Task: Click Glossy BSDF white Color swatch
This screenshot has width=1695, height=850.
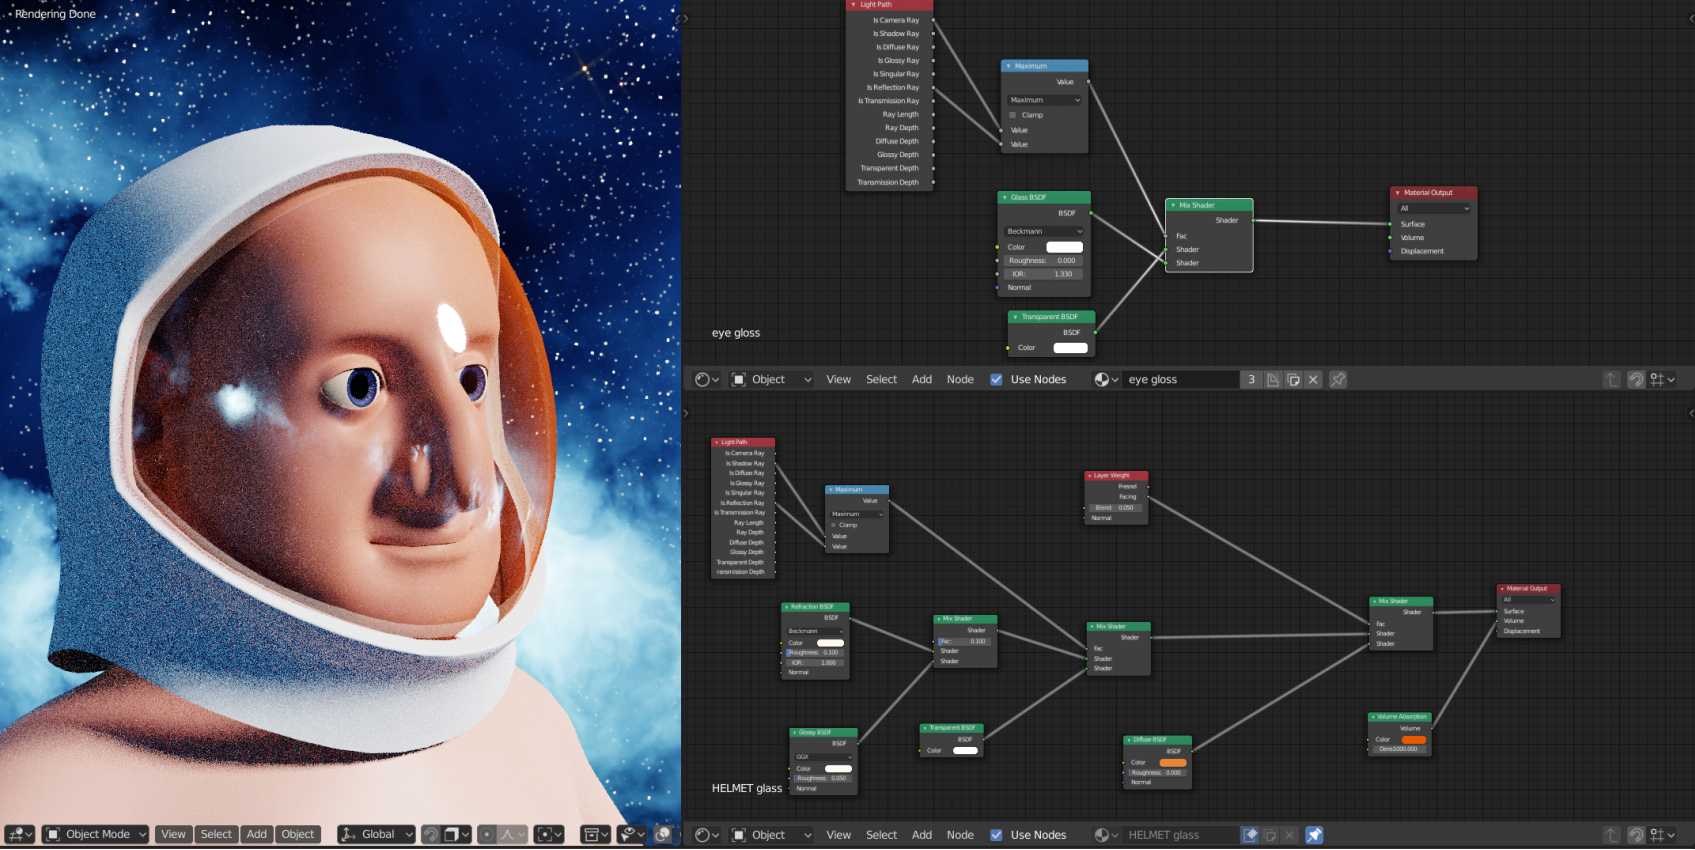Action: pos(838,768)
